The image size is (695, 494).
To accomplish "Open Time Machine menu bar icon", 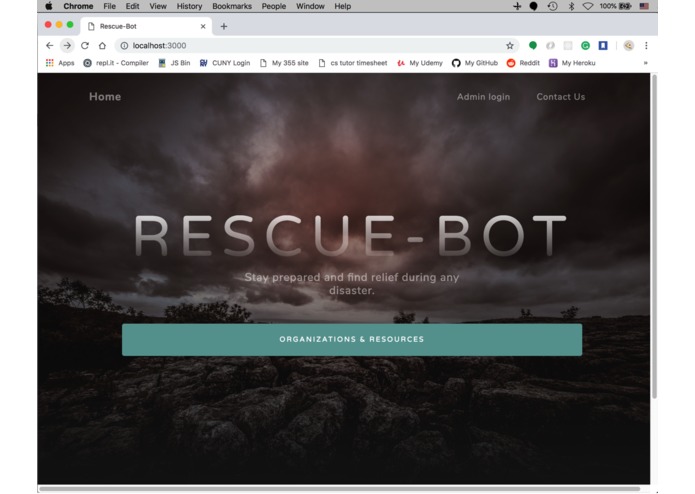I will [x=552, y=6].
